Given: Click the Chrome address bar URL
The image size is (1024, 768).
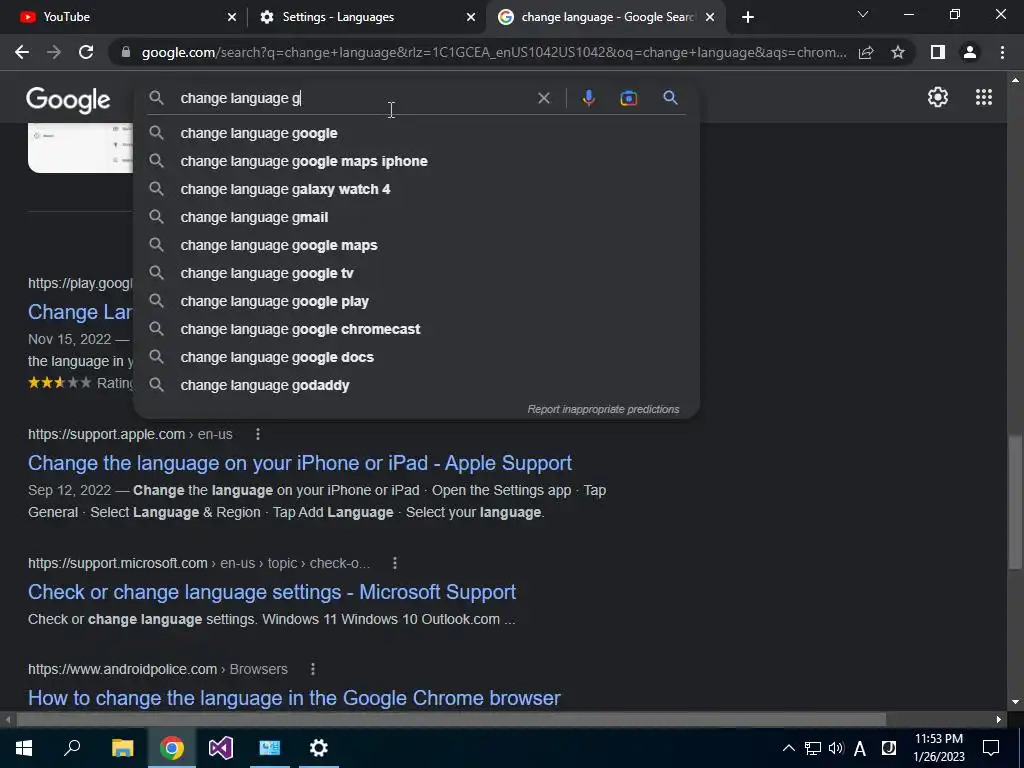Looking at the screenshot, I should (x=494, y=52).
